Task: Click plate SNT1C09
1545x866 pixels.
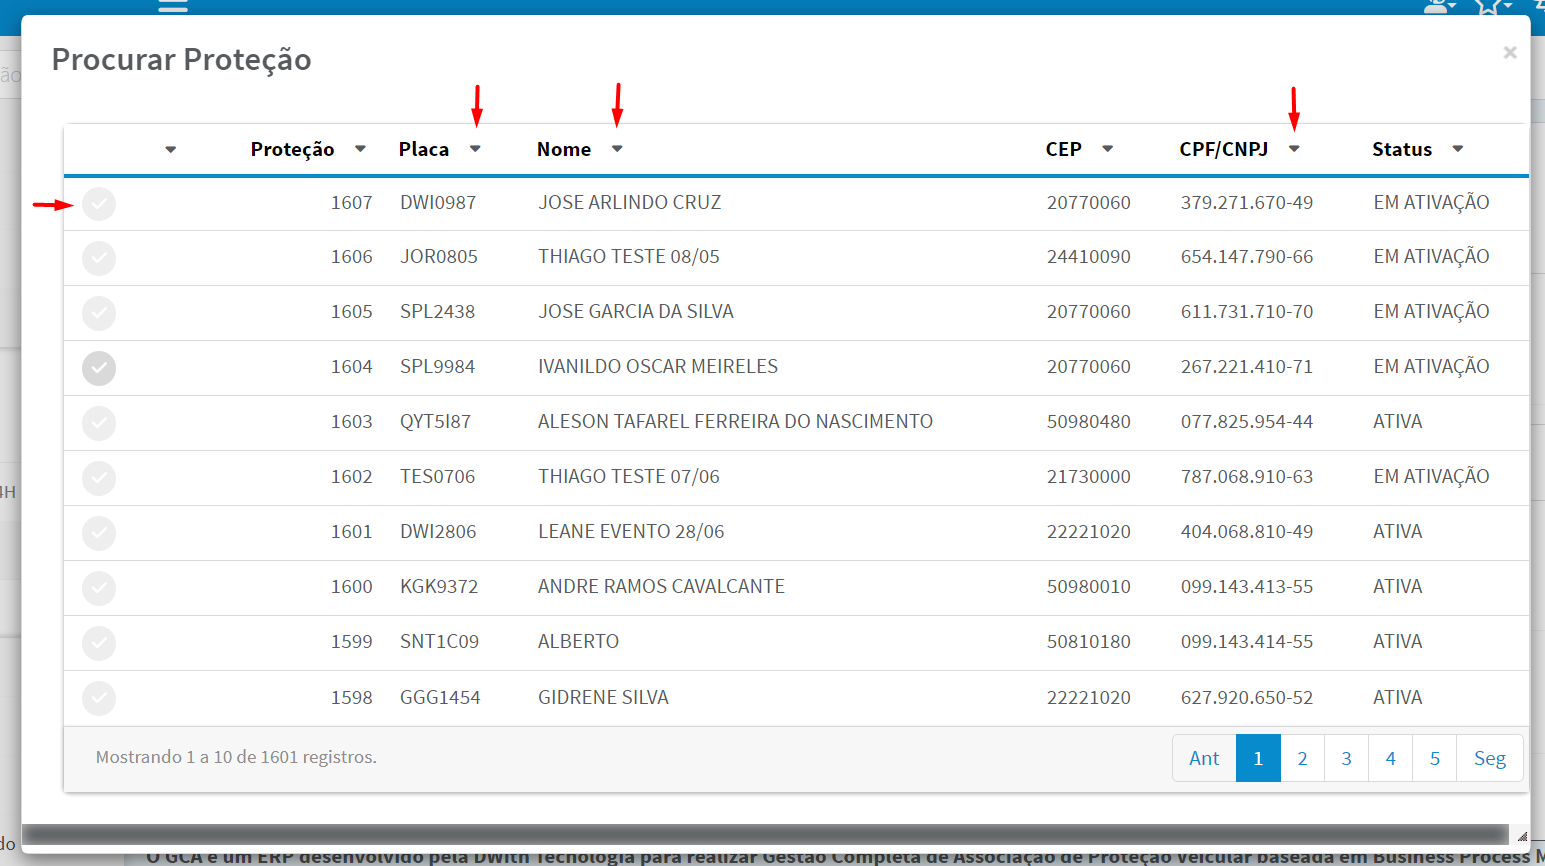Action: coord(440,642)
